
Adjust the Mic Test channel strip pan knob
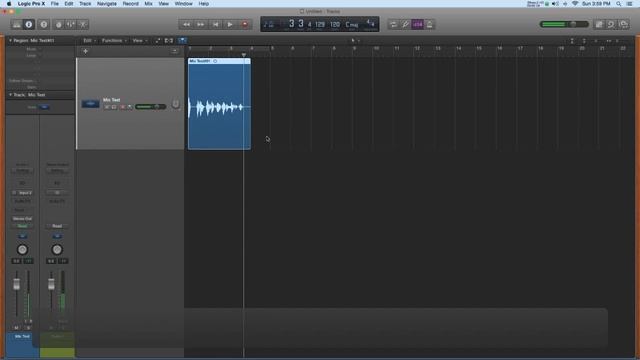(x=22, y=249)
